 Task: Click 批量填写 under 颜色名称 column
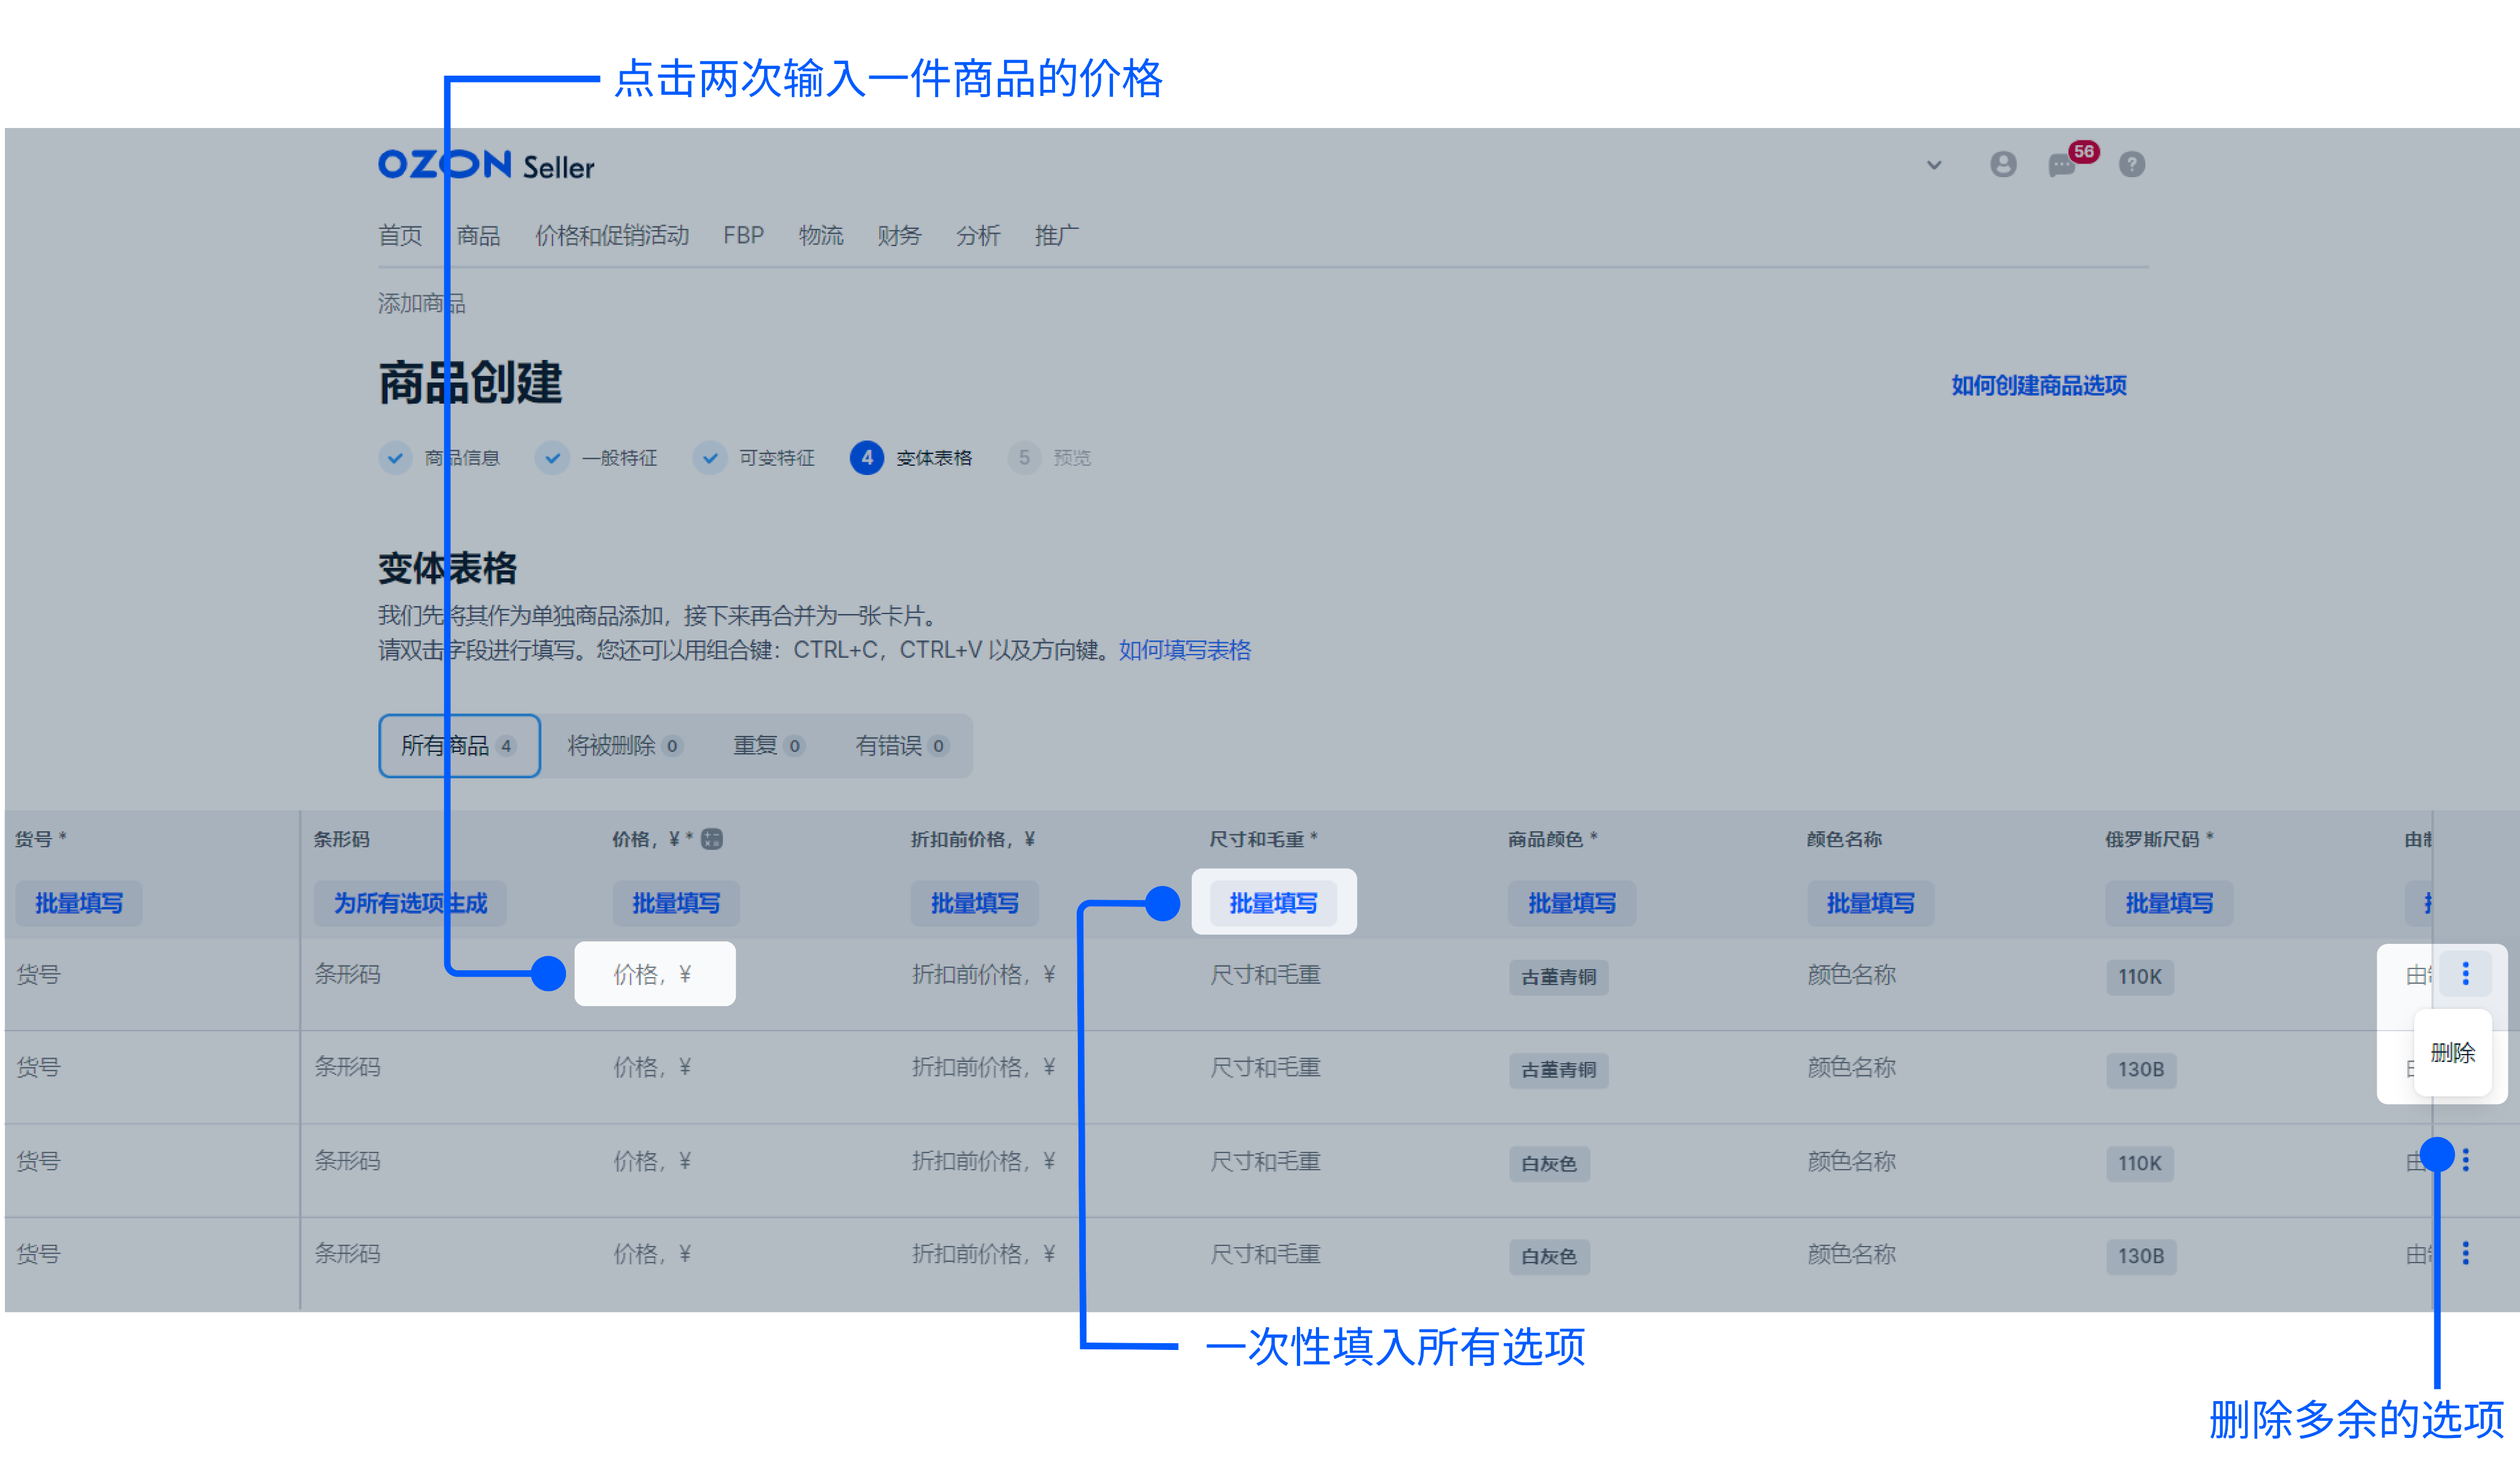point(1870,903)
